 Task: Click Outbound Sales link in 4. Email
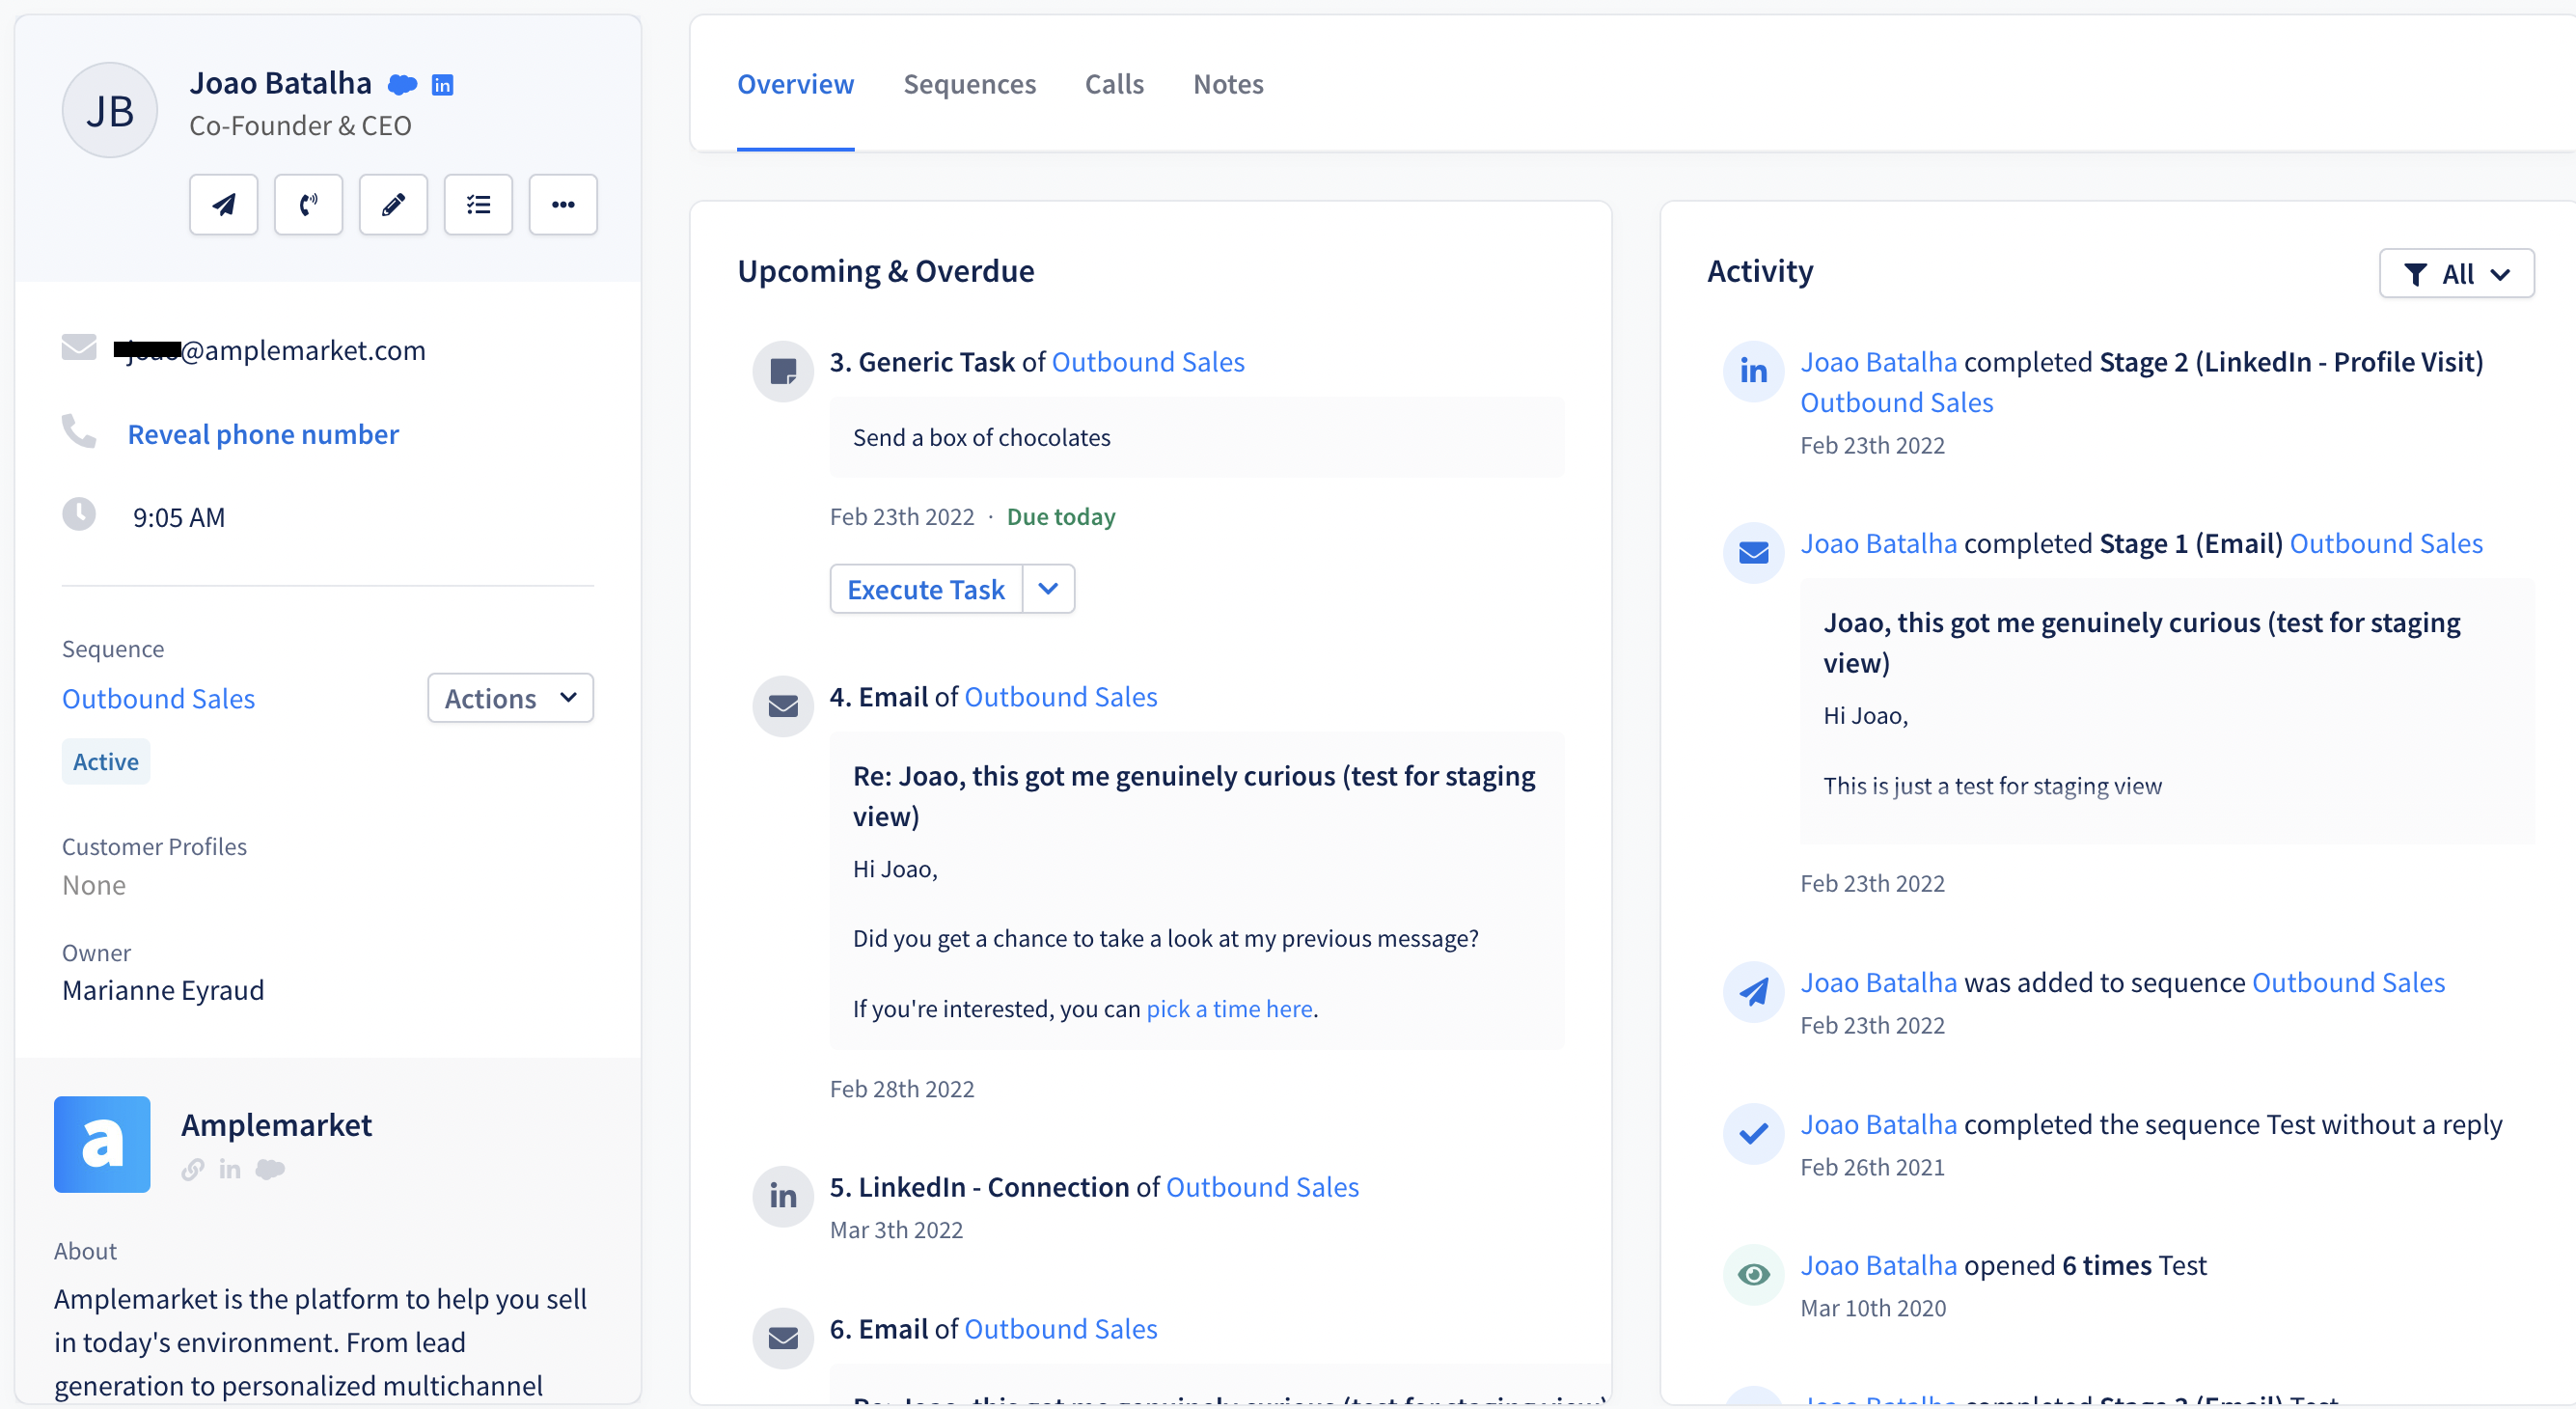coord(1061,697)
